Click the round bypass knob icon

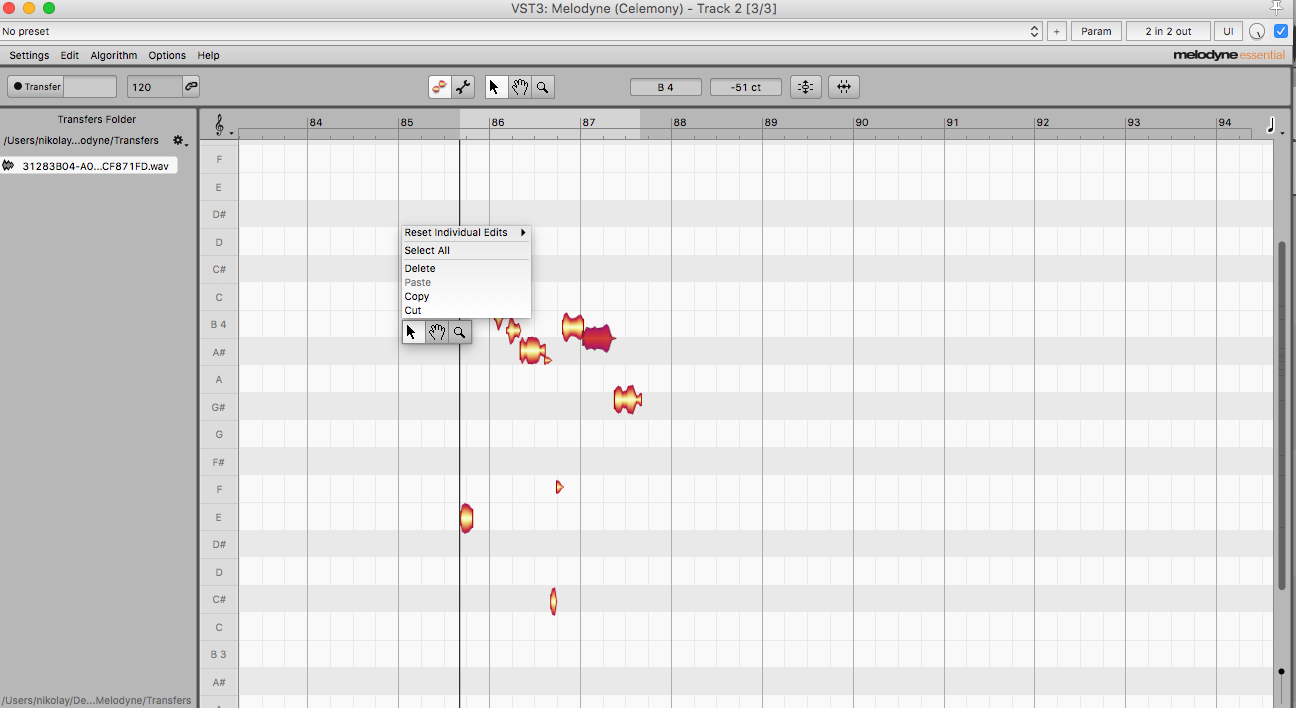[1257, 32]
